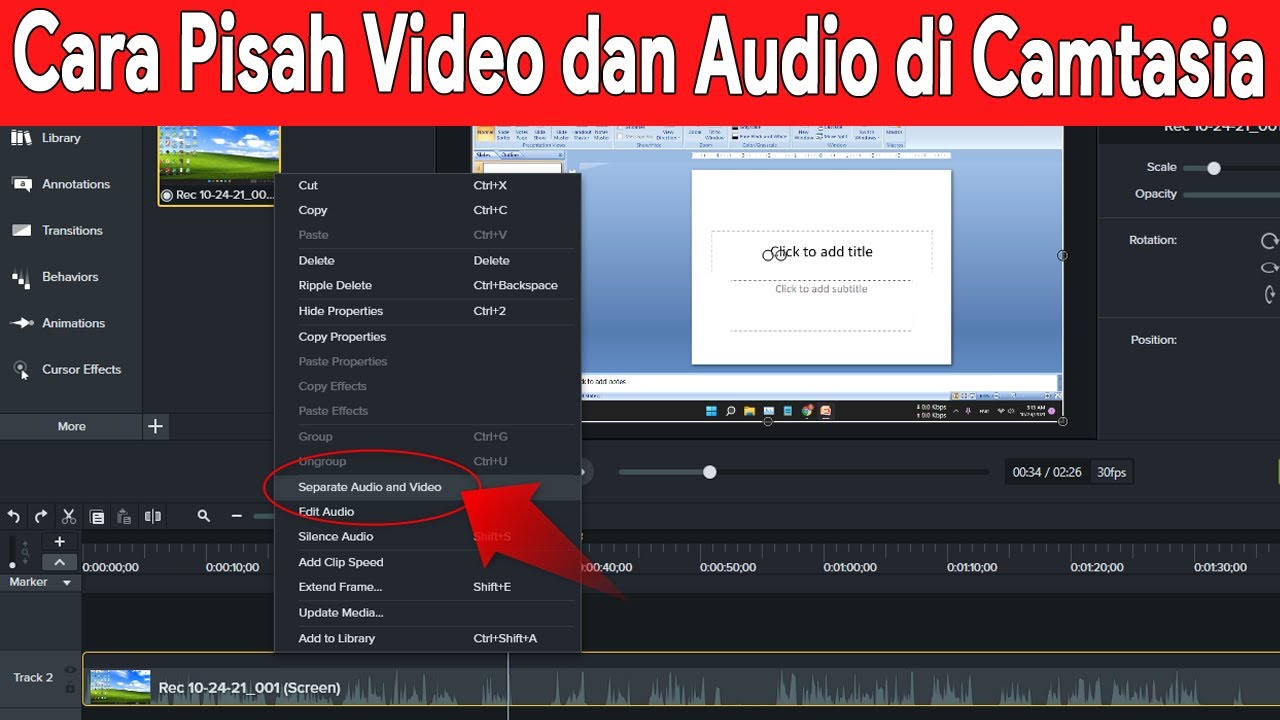Choose Extend Frame... menu entry
Image resolution: width=1280 pixels, height=720 pixels.
point(428,587)
